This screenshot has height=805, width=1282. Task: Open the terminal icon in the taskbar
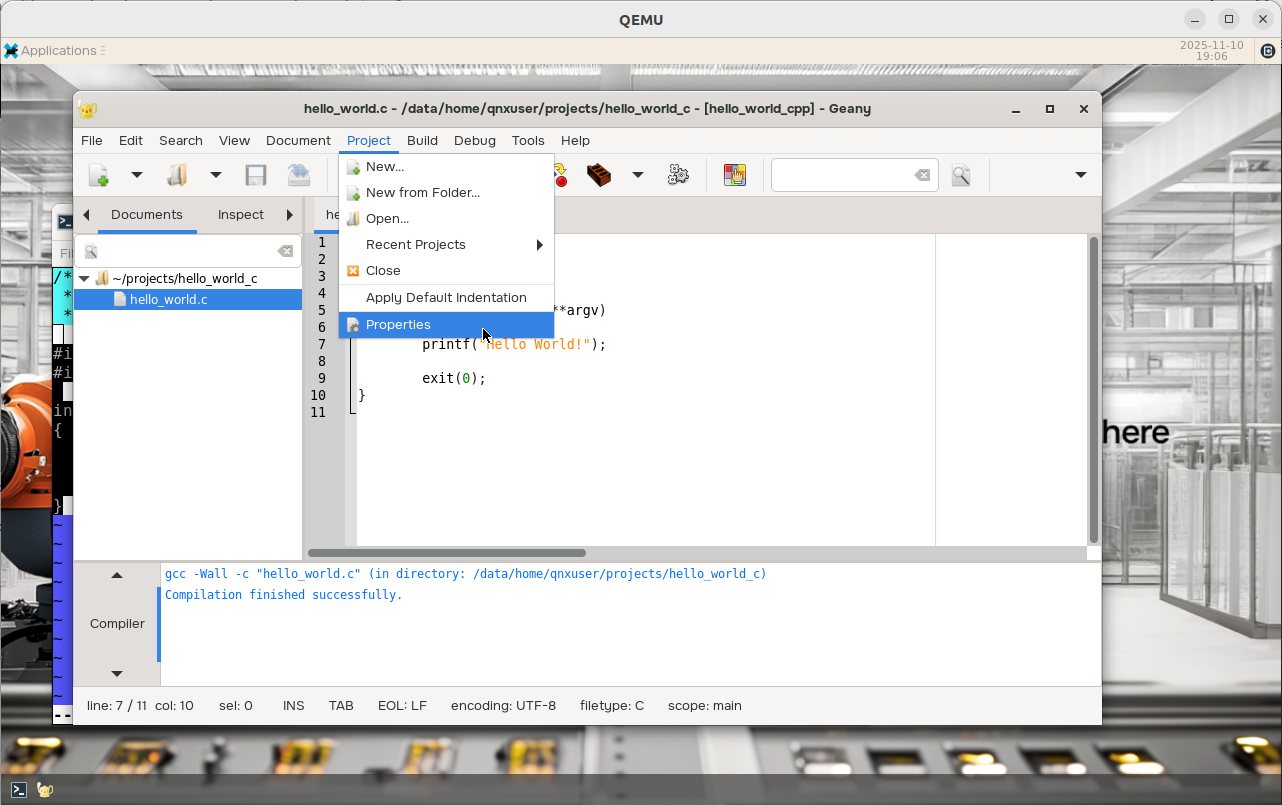coord(18,789)
